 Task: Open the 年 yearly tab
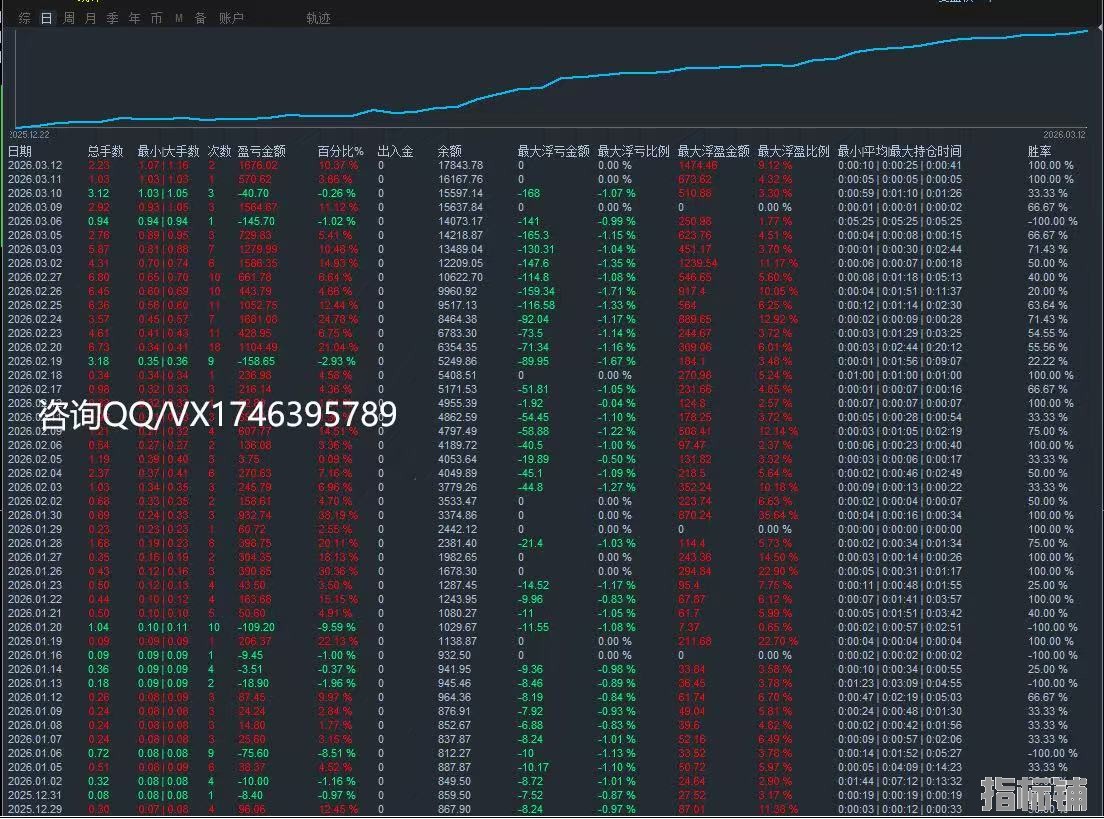[134, 18]
